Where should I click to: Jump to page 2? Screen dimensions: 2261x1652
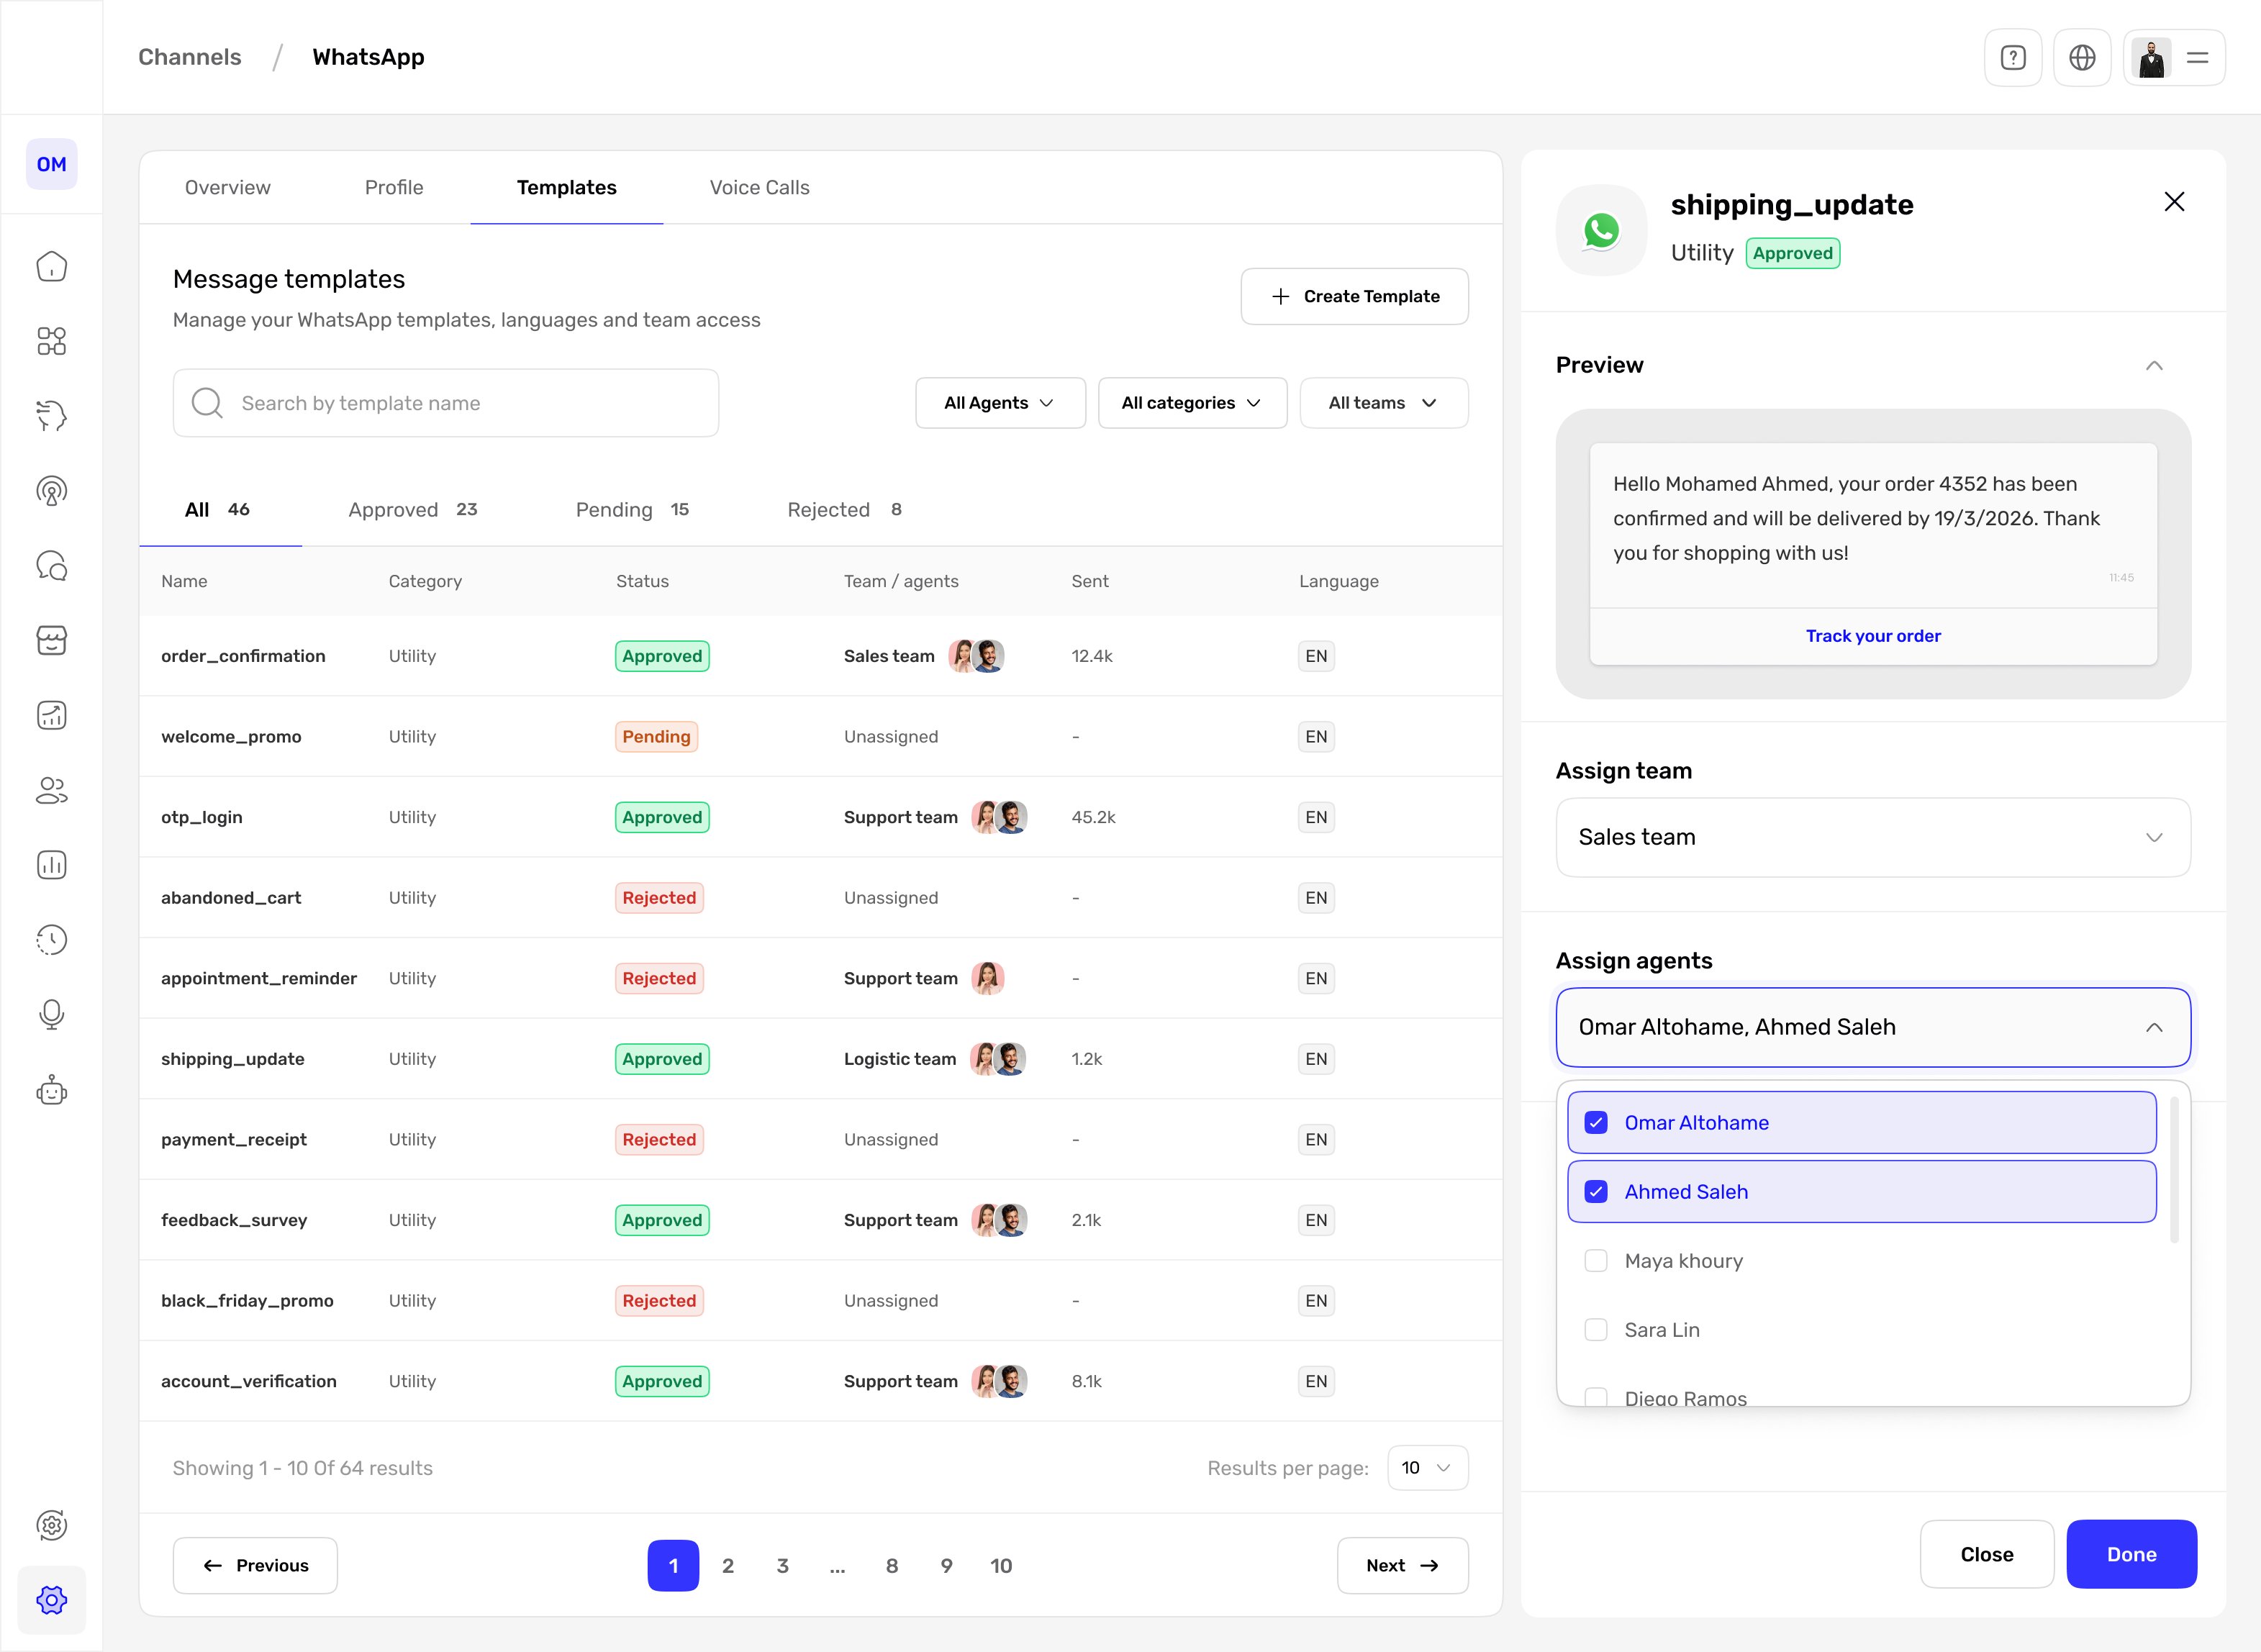click(728, 1565)
